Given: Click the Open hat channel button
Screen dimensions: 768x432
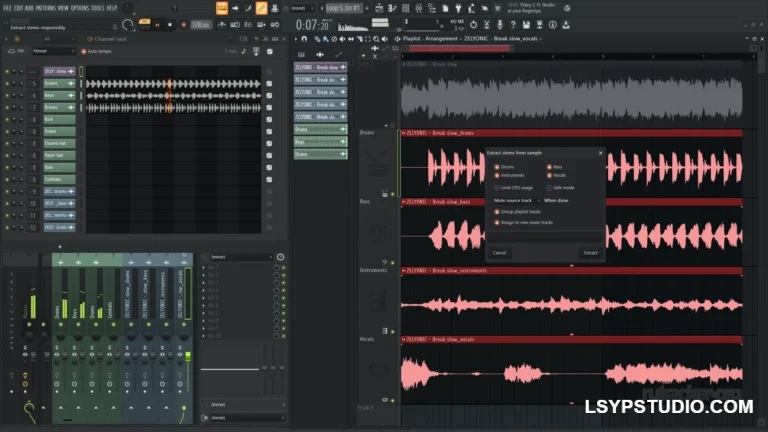Looking at the screenshot, I should [59, 155].
